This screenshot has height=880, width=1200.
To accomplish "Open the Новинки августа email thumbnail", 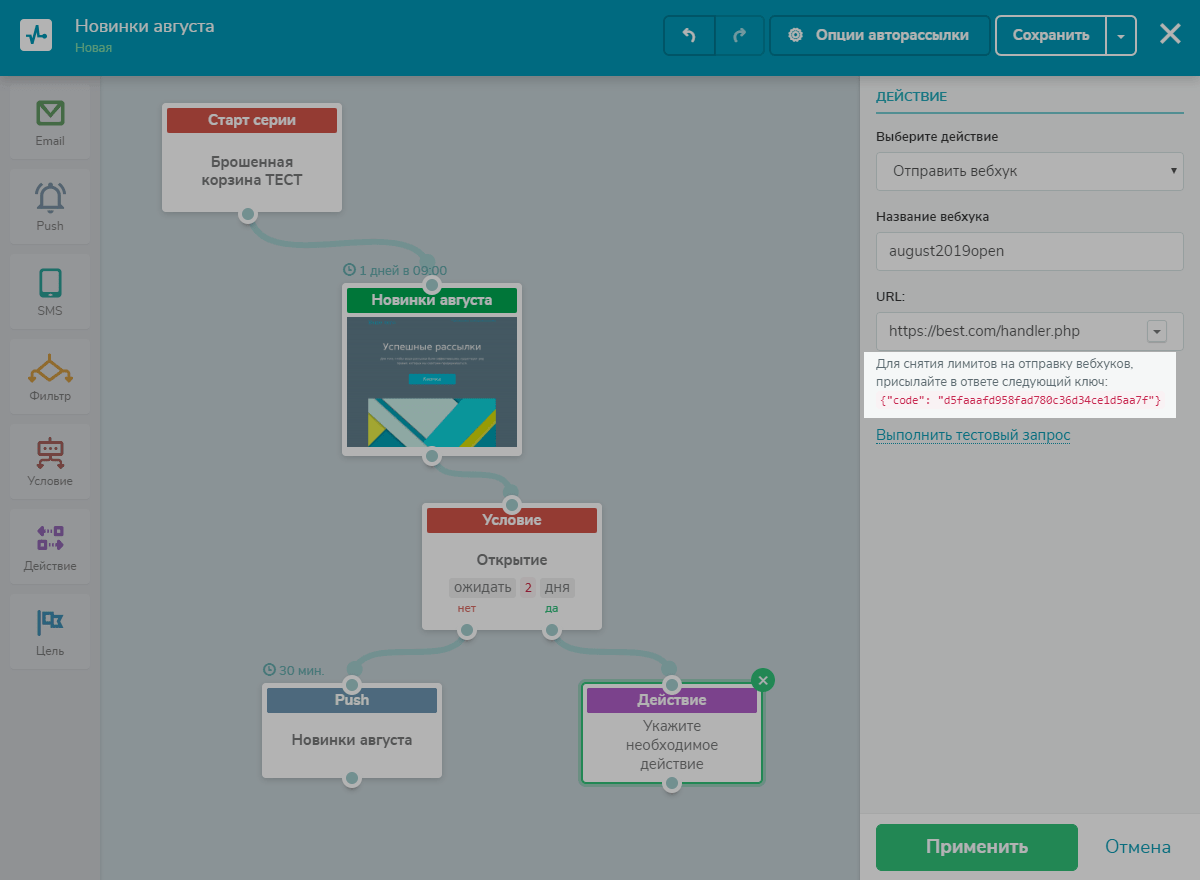I will [x=432, y=382].
